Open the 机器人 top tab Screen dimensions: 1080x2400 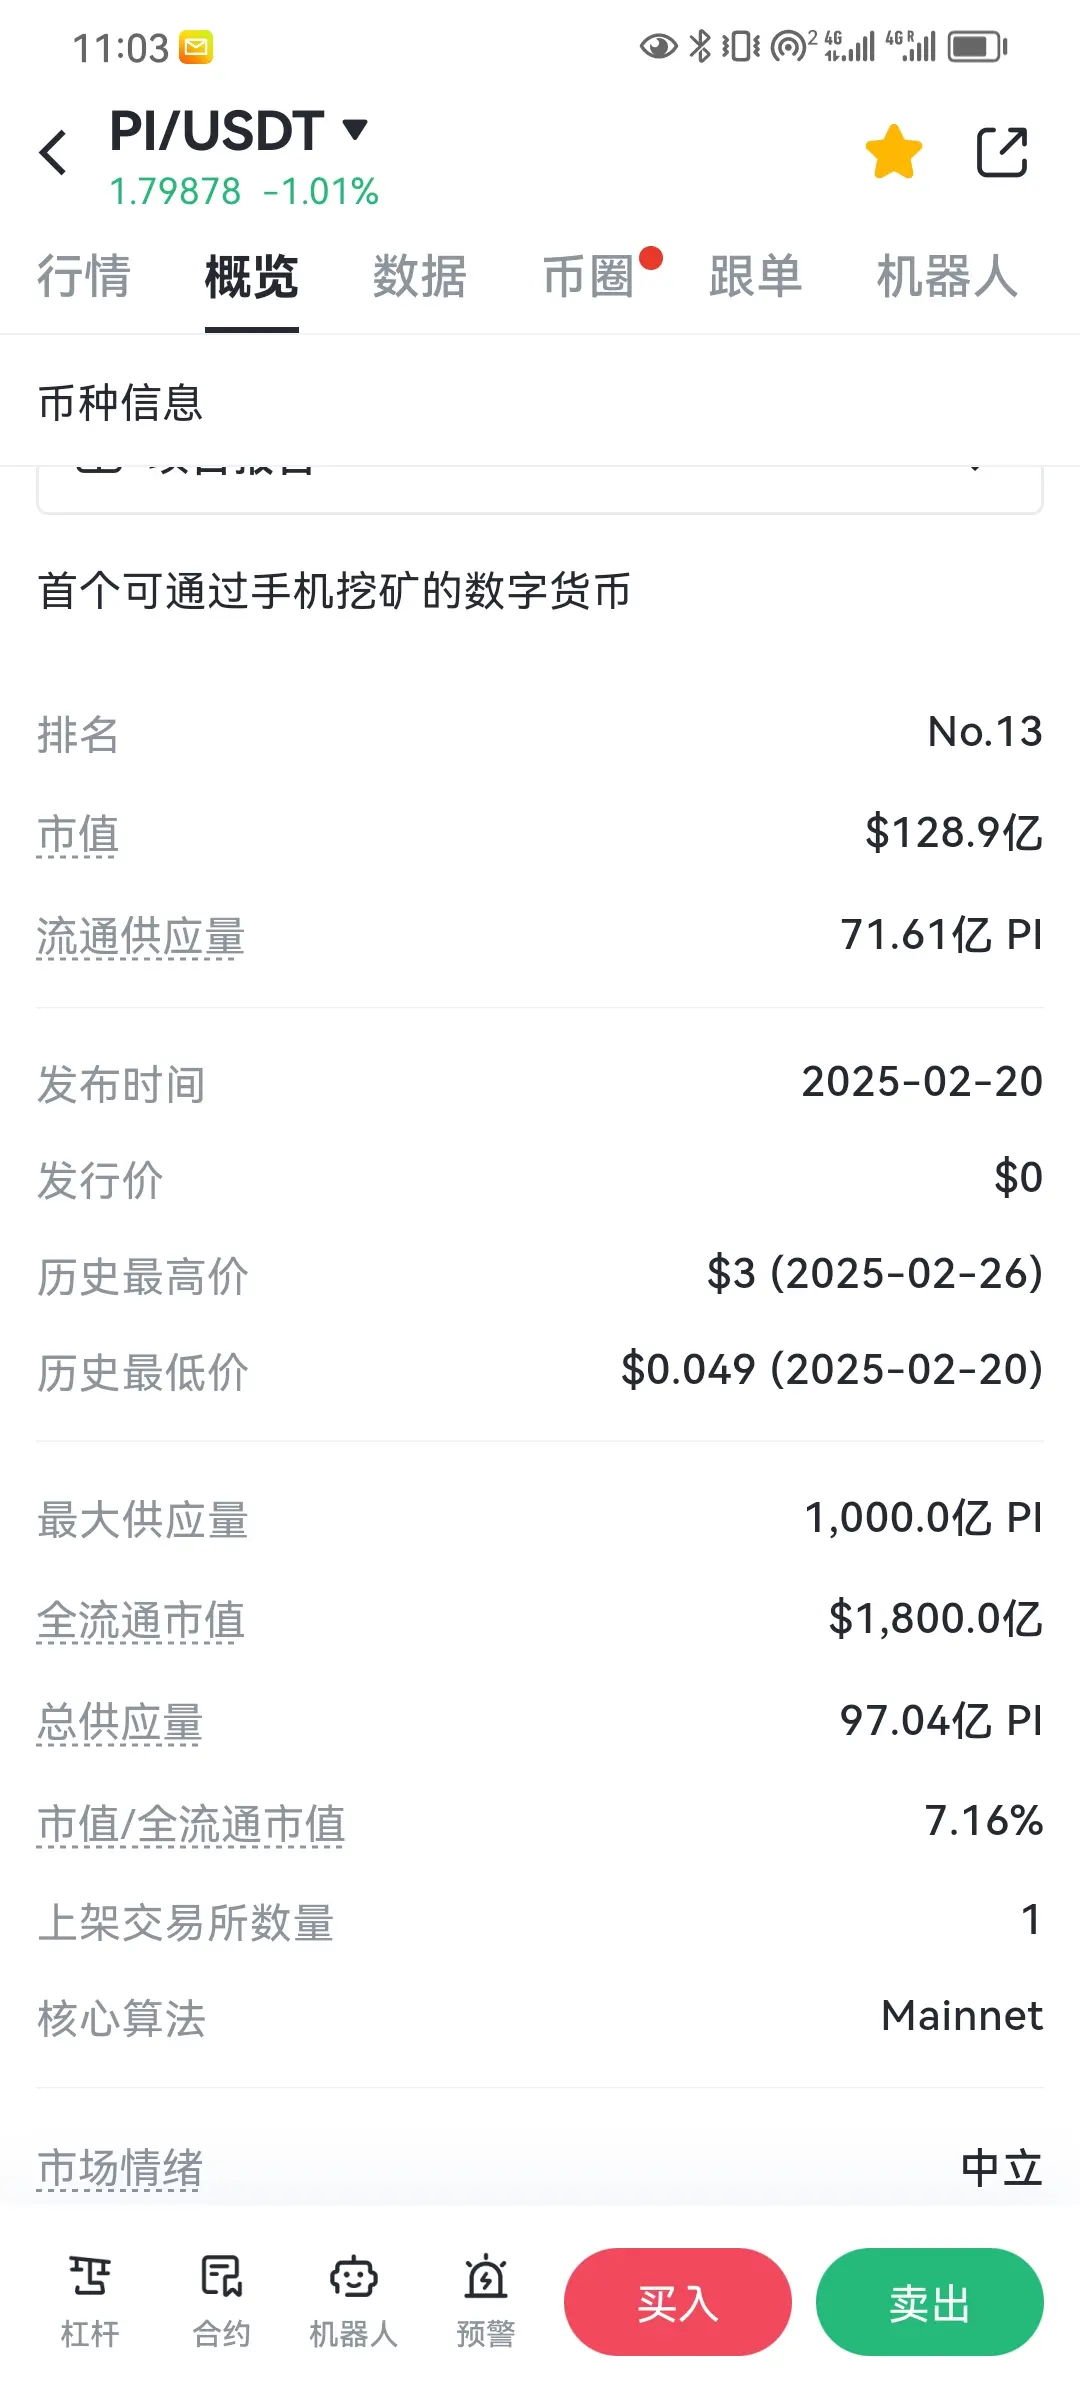(x=948, y=277)
